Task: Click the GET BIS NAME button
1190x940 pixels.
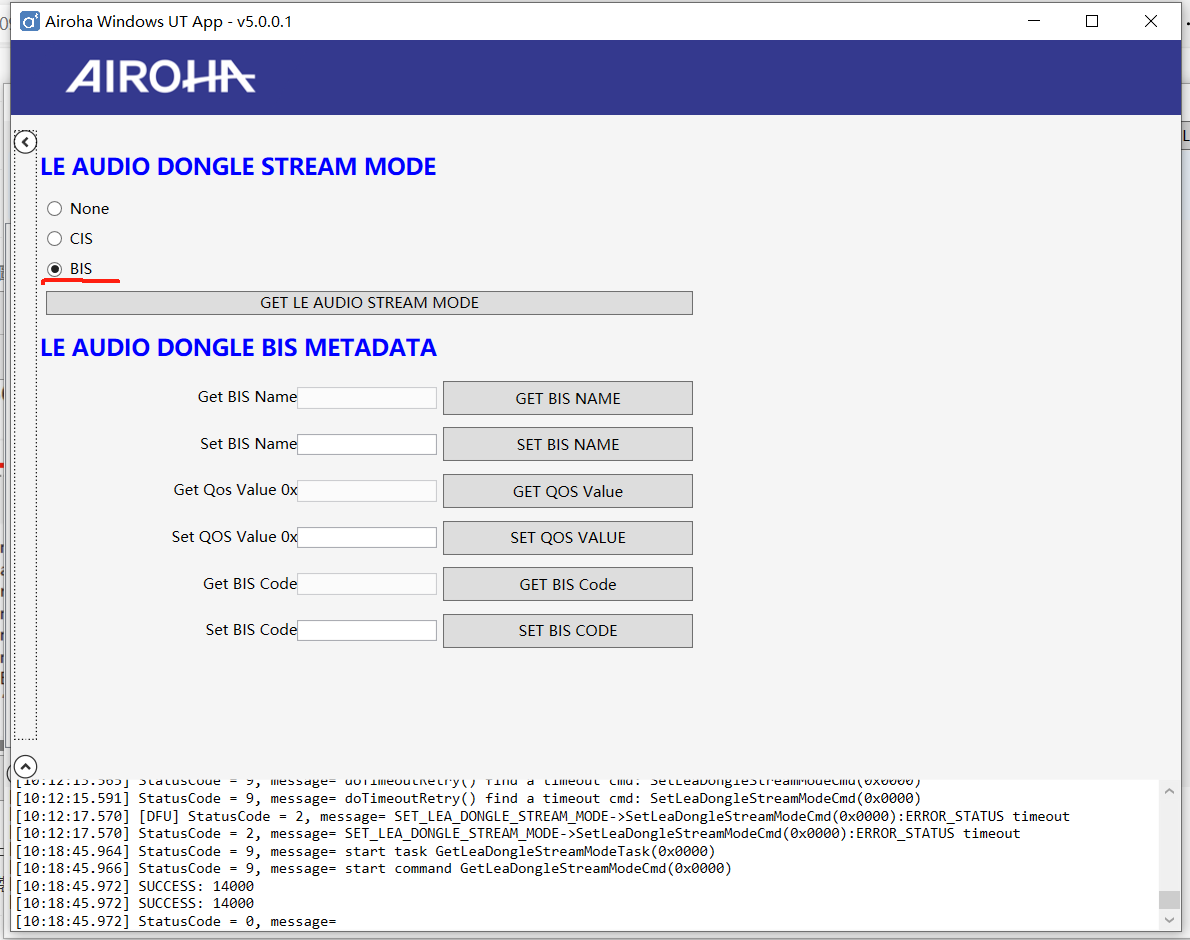Action: [568, 398]
